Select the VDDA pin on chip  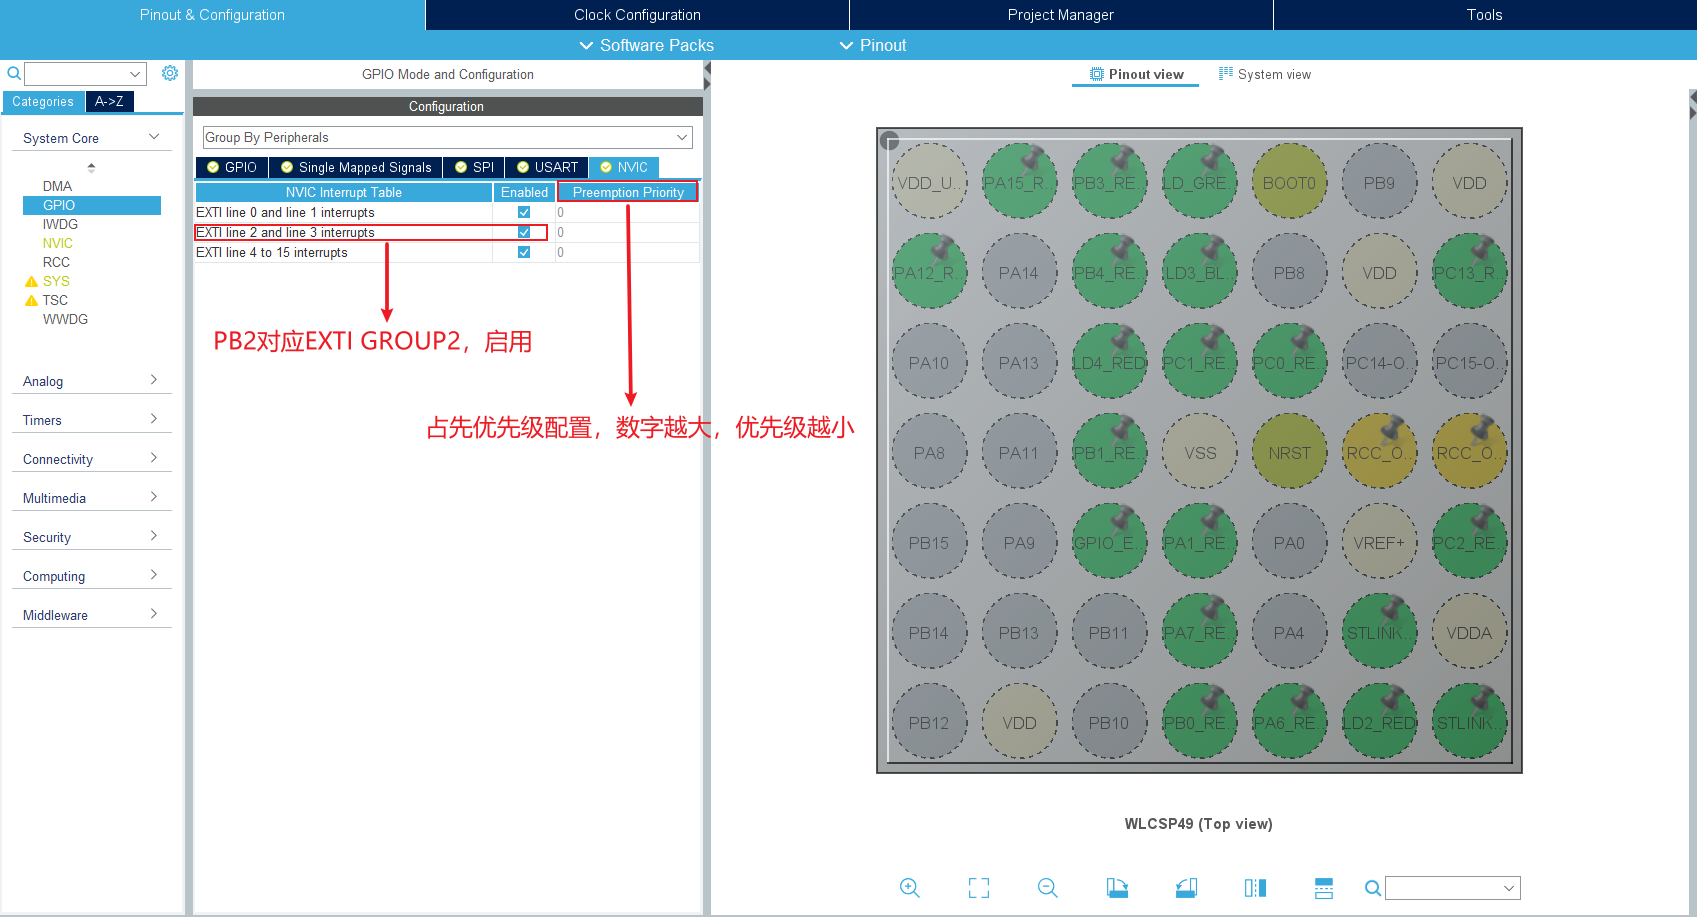(x=1469, y=632)
